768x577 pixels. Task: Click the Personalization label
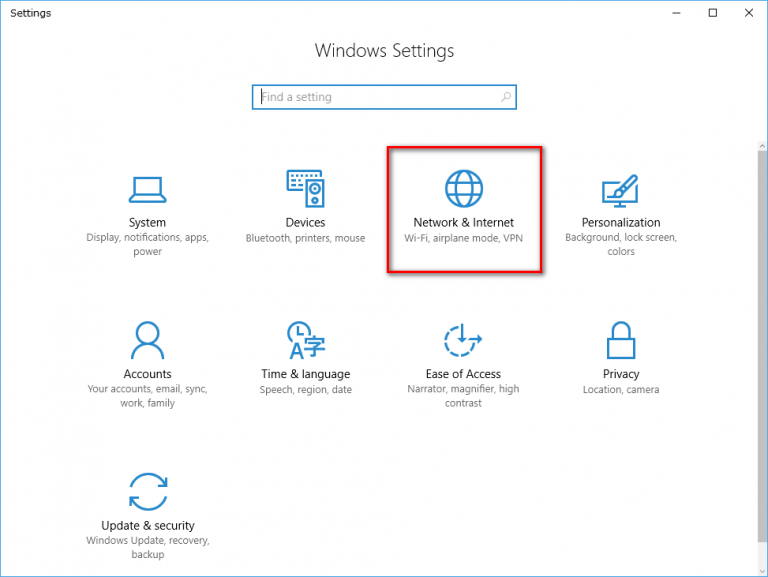621,222
